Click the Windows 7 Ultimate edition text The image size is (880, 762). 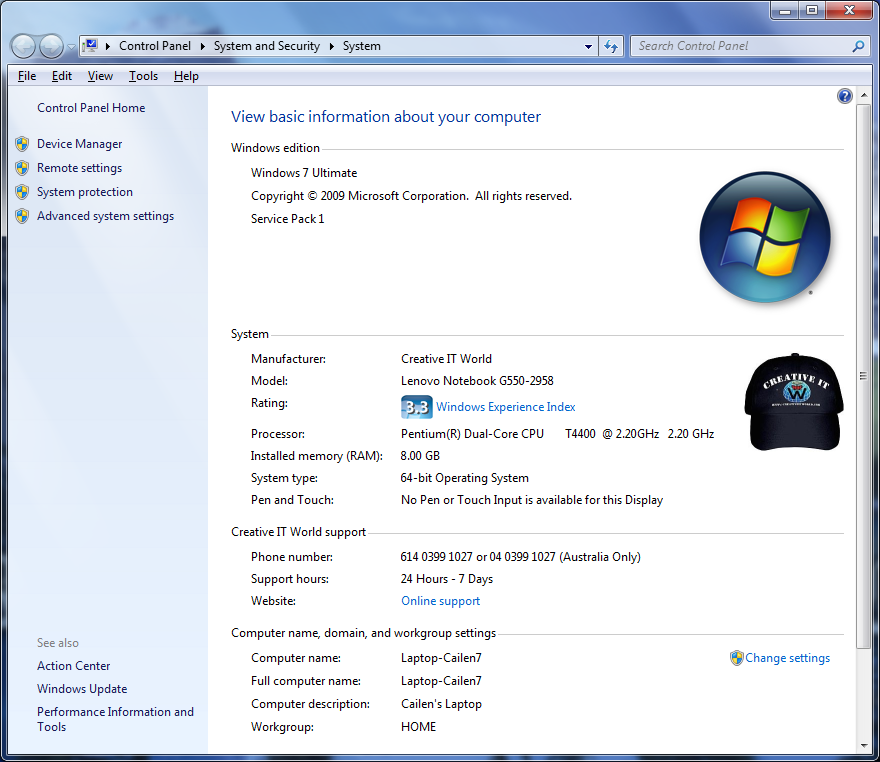[304, 173]
